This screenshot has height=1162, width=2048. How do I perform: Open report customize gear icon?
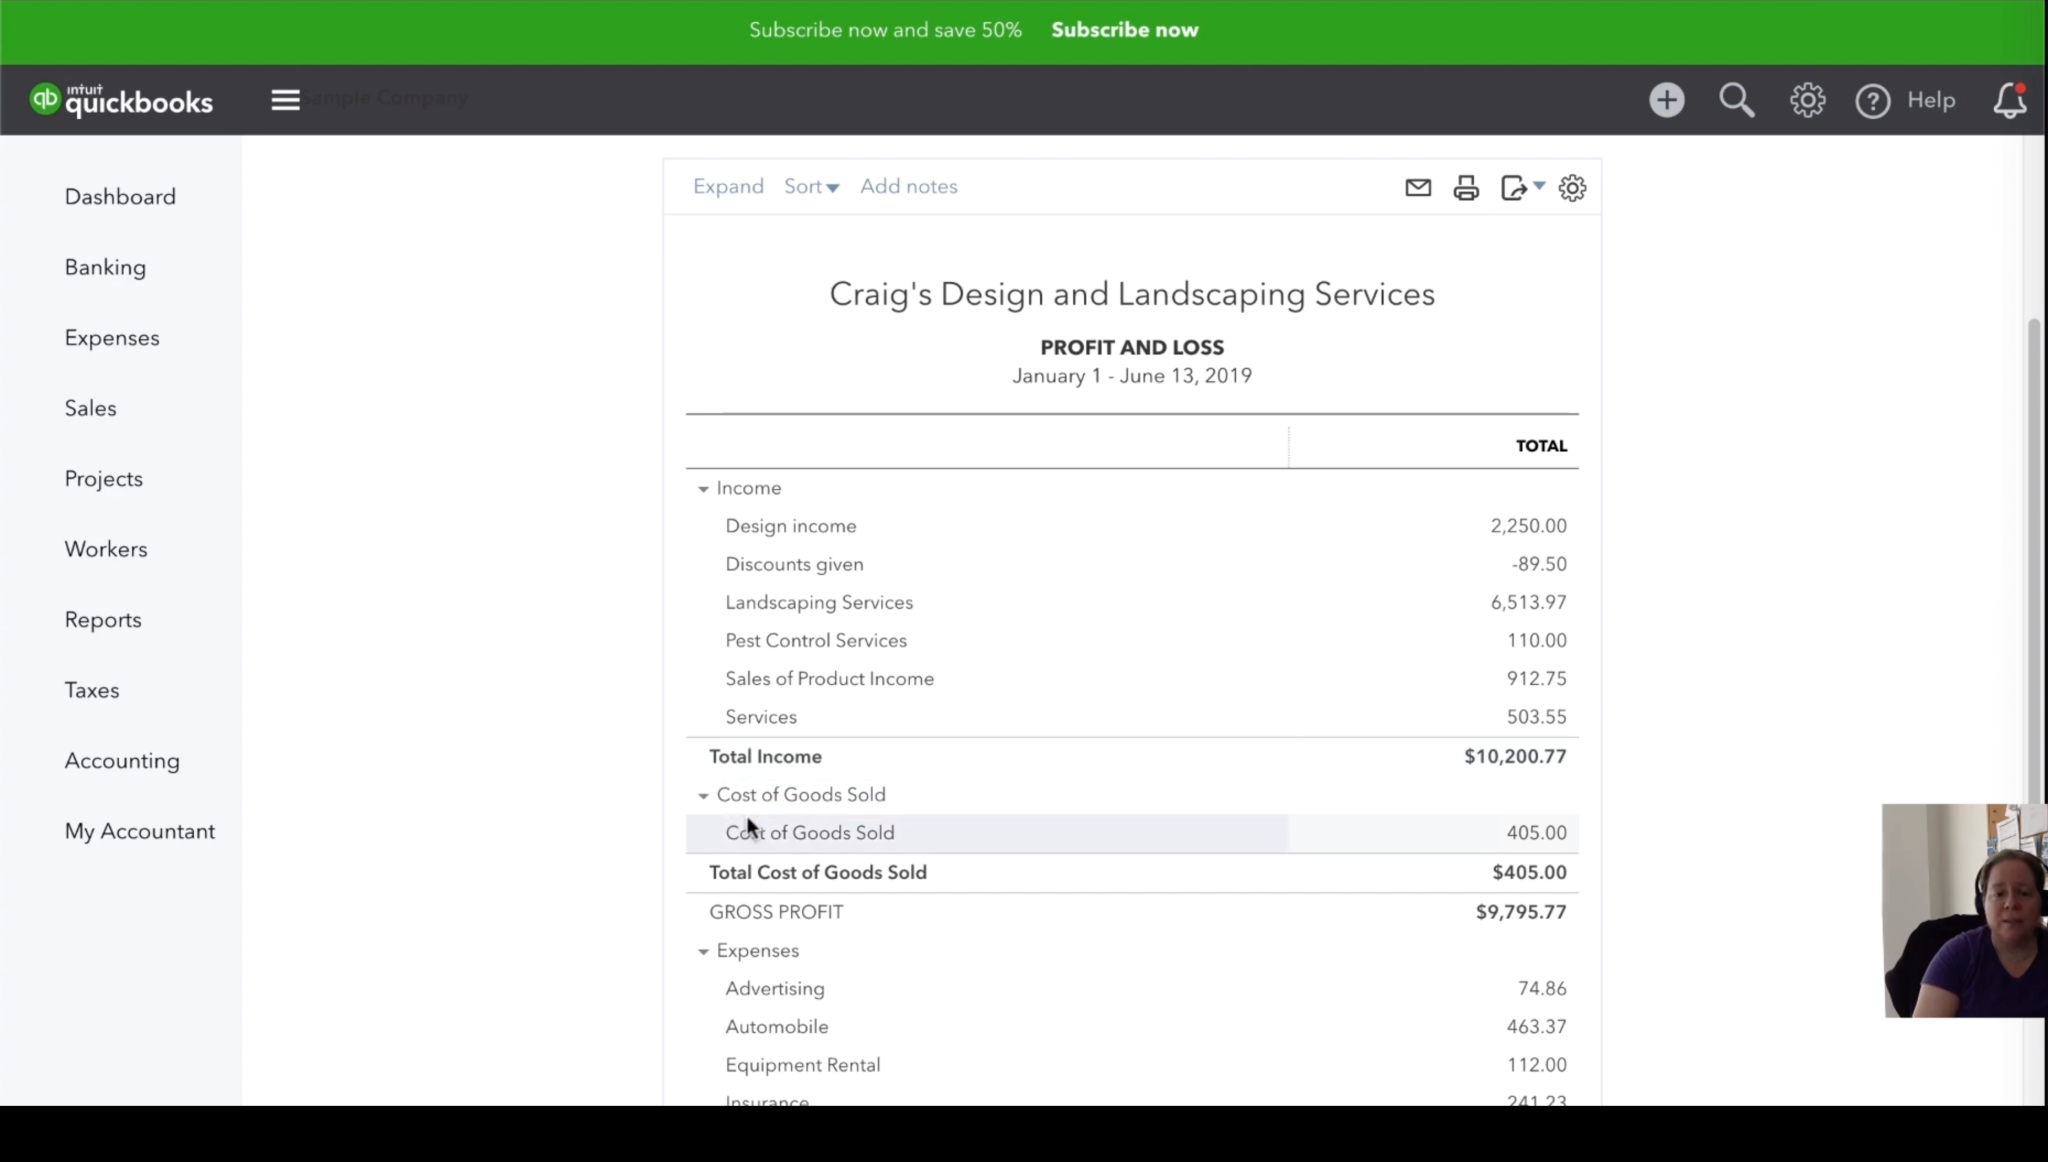point(1572,188)
